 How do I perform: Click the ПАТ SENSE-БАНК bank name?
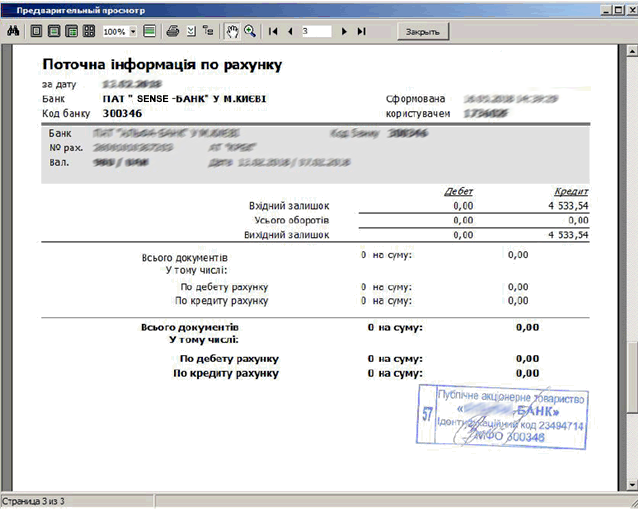[184, 99]
